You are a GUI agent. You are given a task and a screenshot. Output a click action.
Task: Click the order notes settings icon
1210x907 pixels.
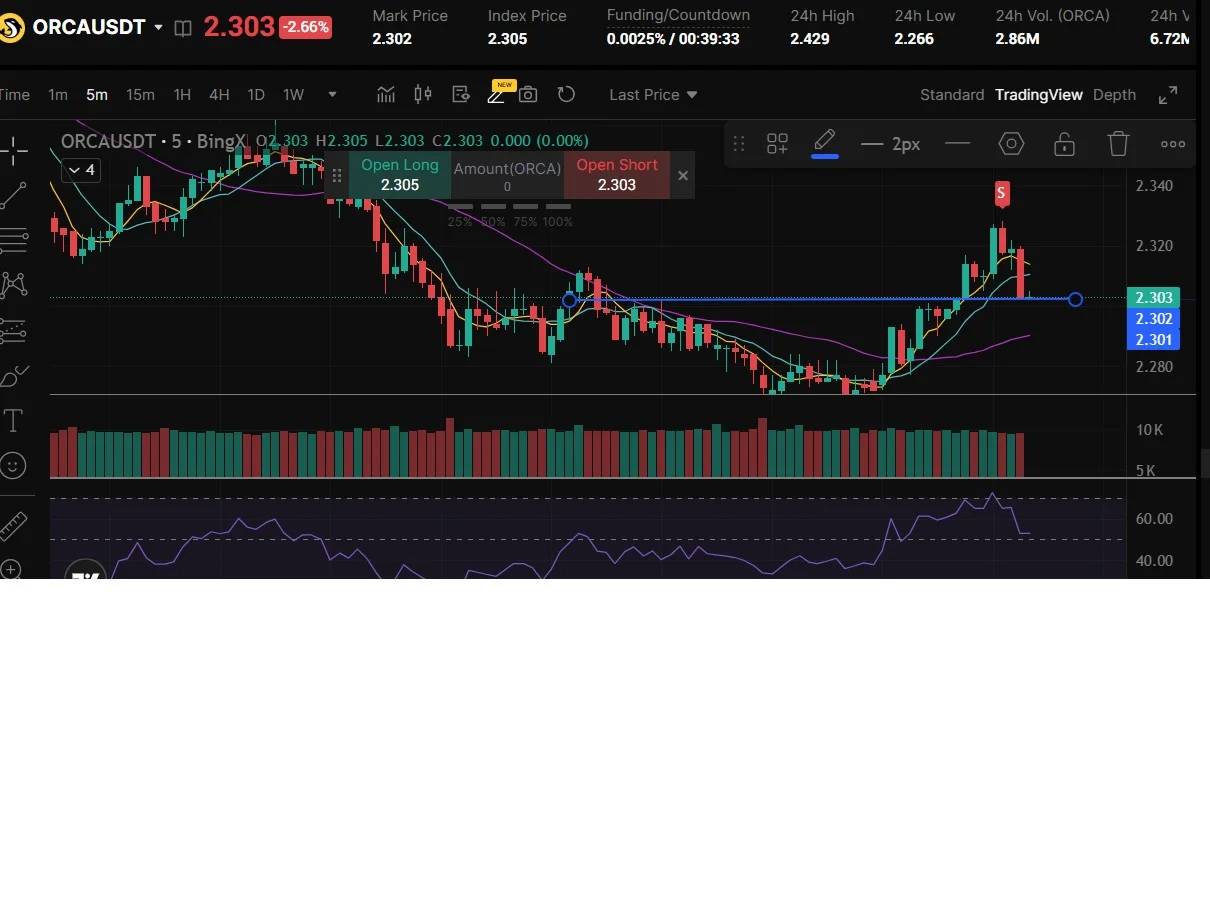coord(461,95)
